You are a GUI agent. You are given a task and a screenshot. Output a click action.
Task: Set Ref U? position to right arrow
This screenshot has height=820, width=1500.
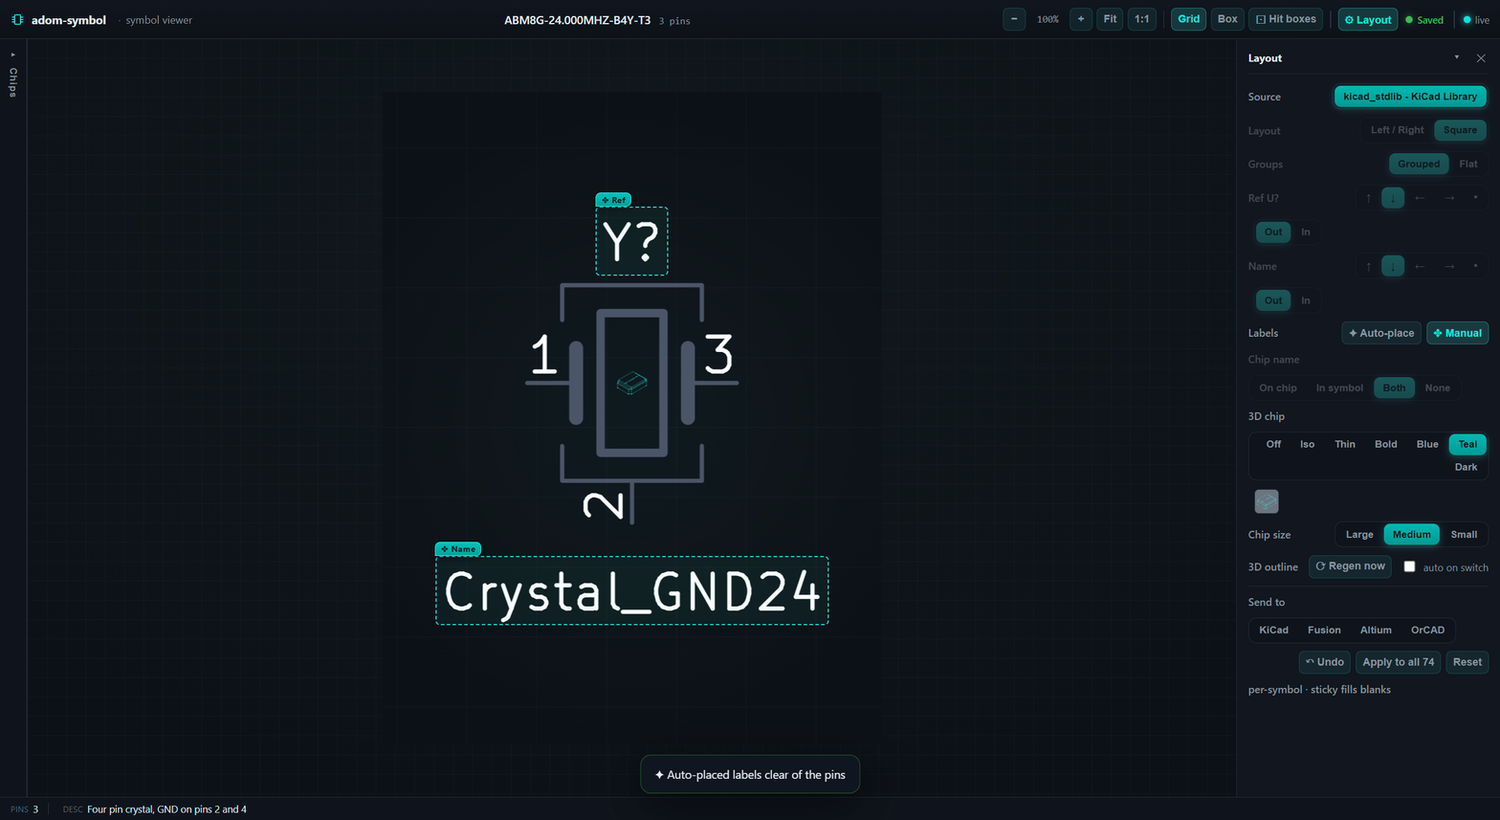click(x=1449, y=198)
